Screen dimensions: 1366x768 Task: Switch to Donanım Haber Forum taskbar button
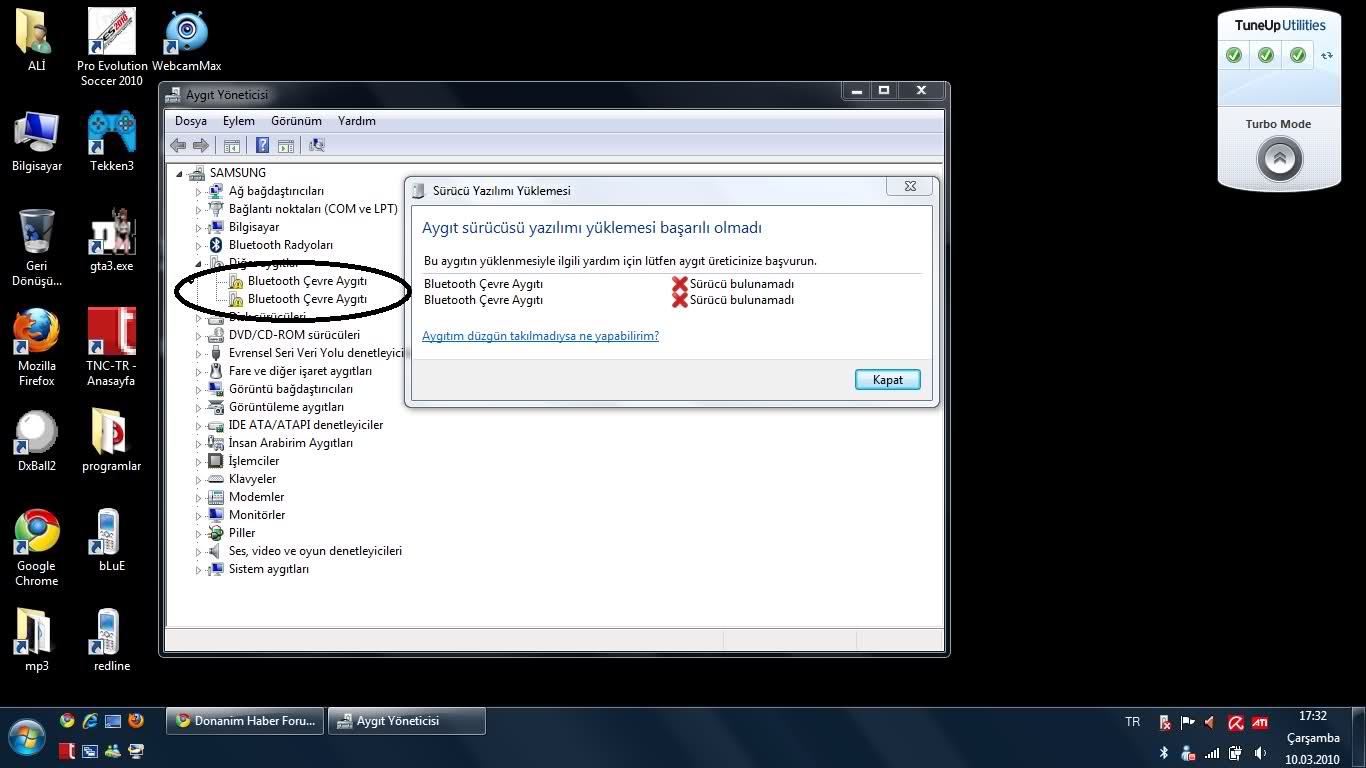pos(245,721)
